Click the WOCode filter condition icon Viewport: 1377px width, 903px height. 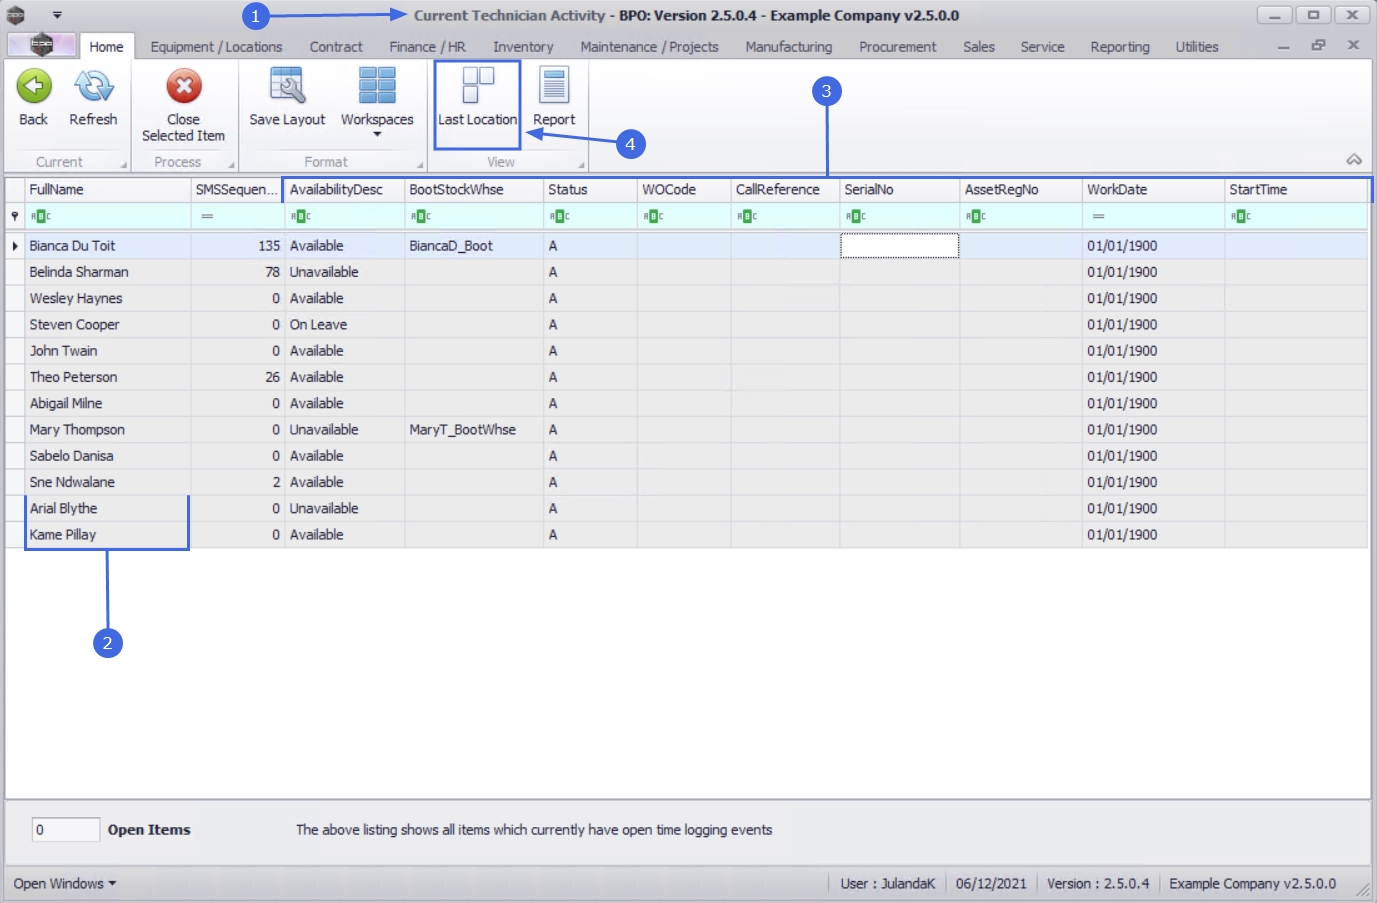[653, 216]
